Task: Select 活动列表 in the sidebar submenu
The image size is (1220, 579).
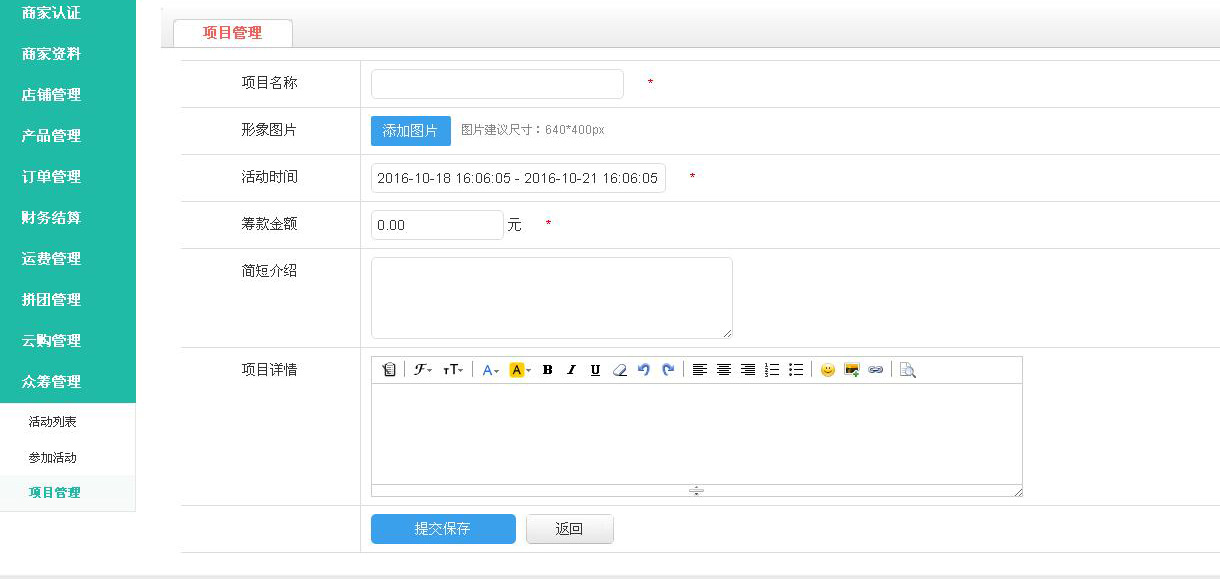Action: point(53,422)
